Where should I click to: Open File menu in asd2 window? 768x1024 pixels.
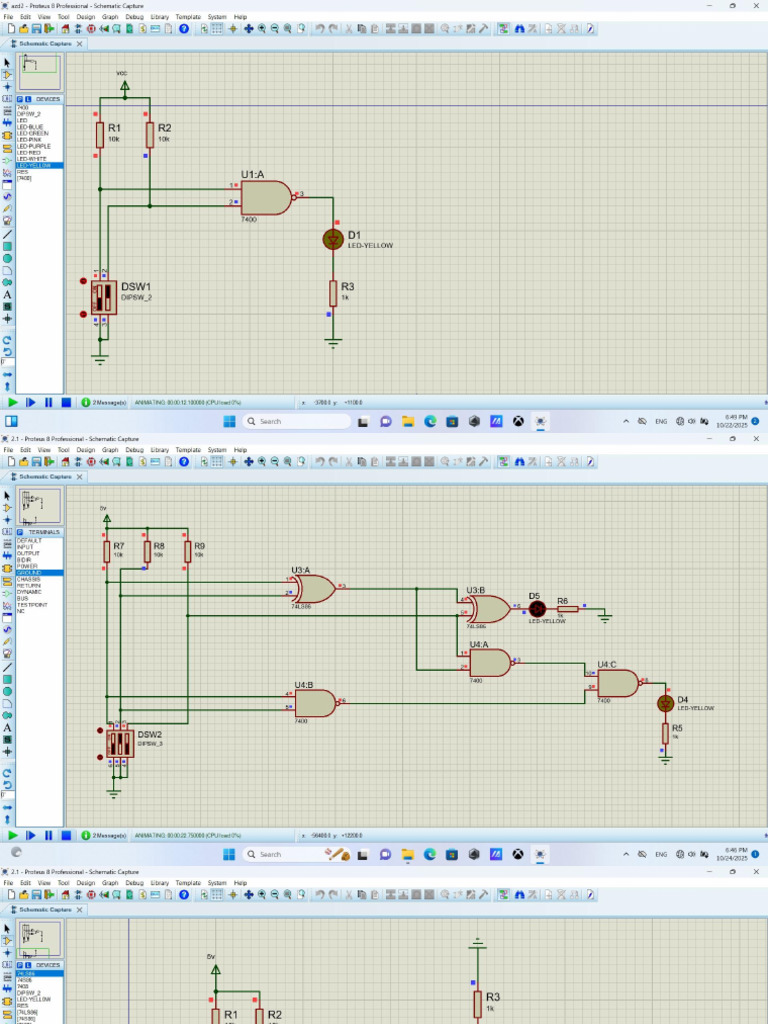pyautogui.click(x=8, y=17)
